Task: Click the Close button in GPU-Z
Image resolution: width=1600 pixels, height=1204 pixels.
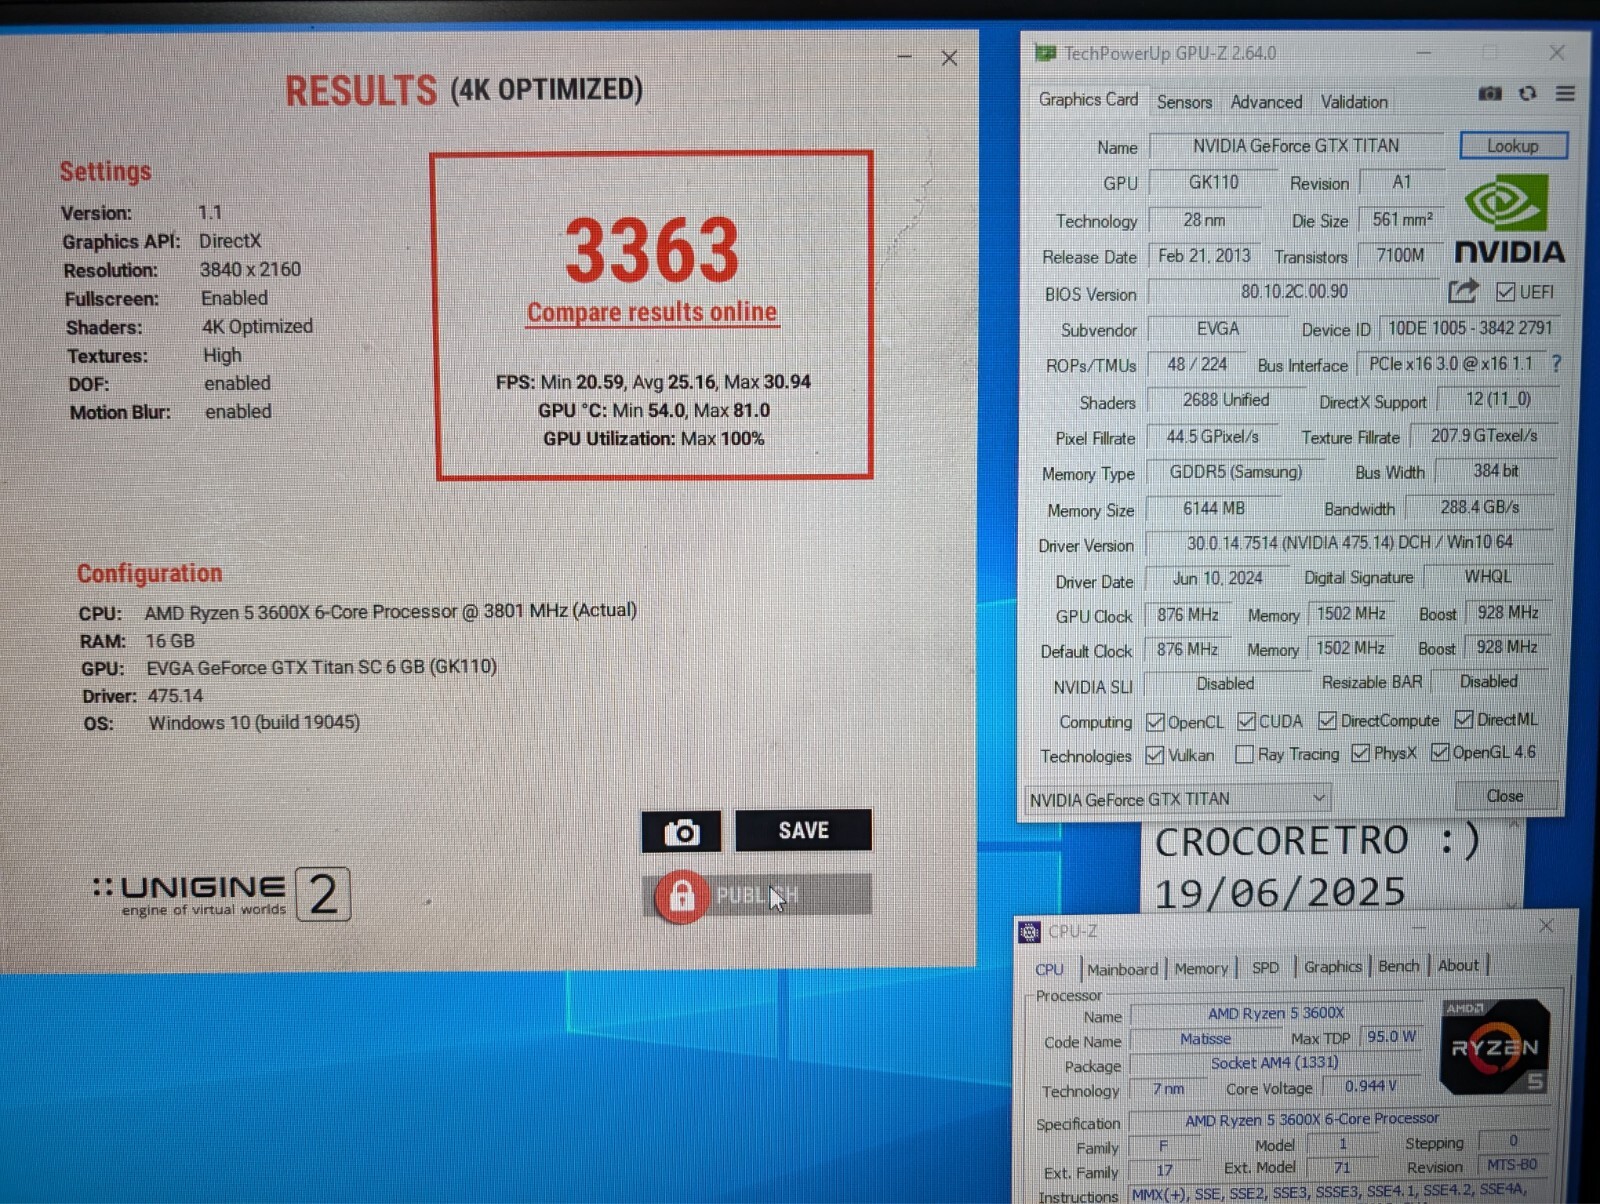Action: (x=1505, y=796)
